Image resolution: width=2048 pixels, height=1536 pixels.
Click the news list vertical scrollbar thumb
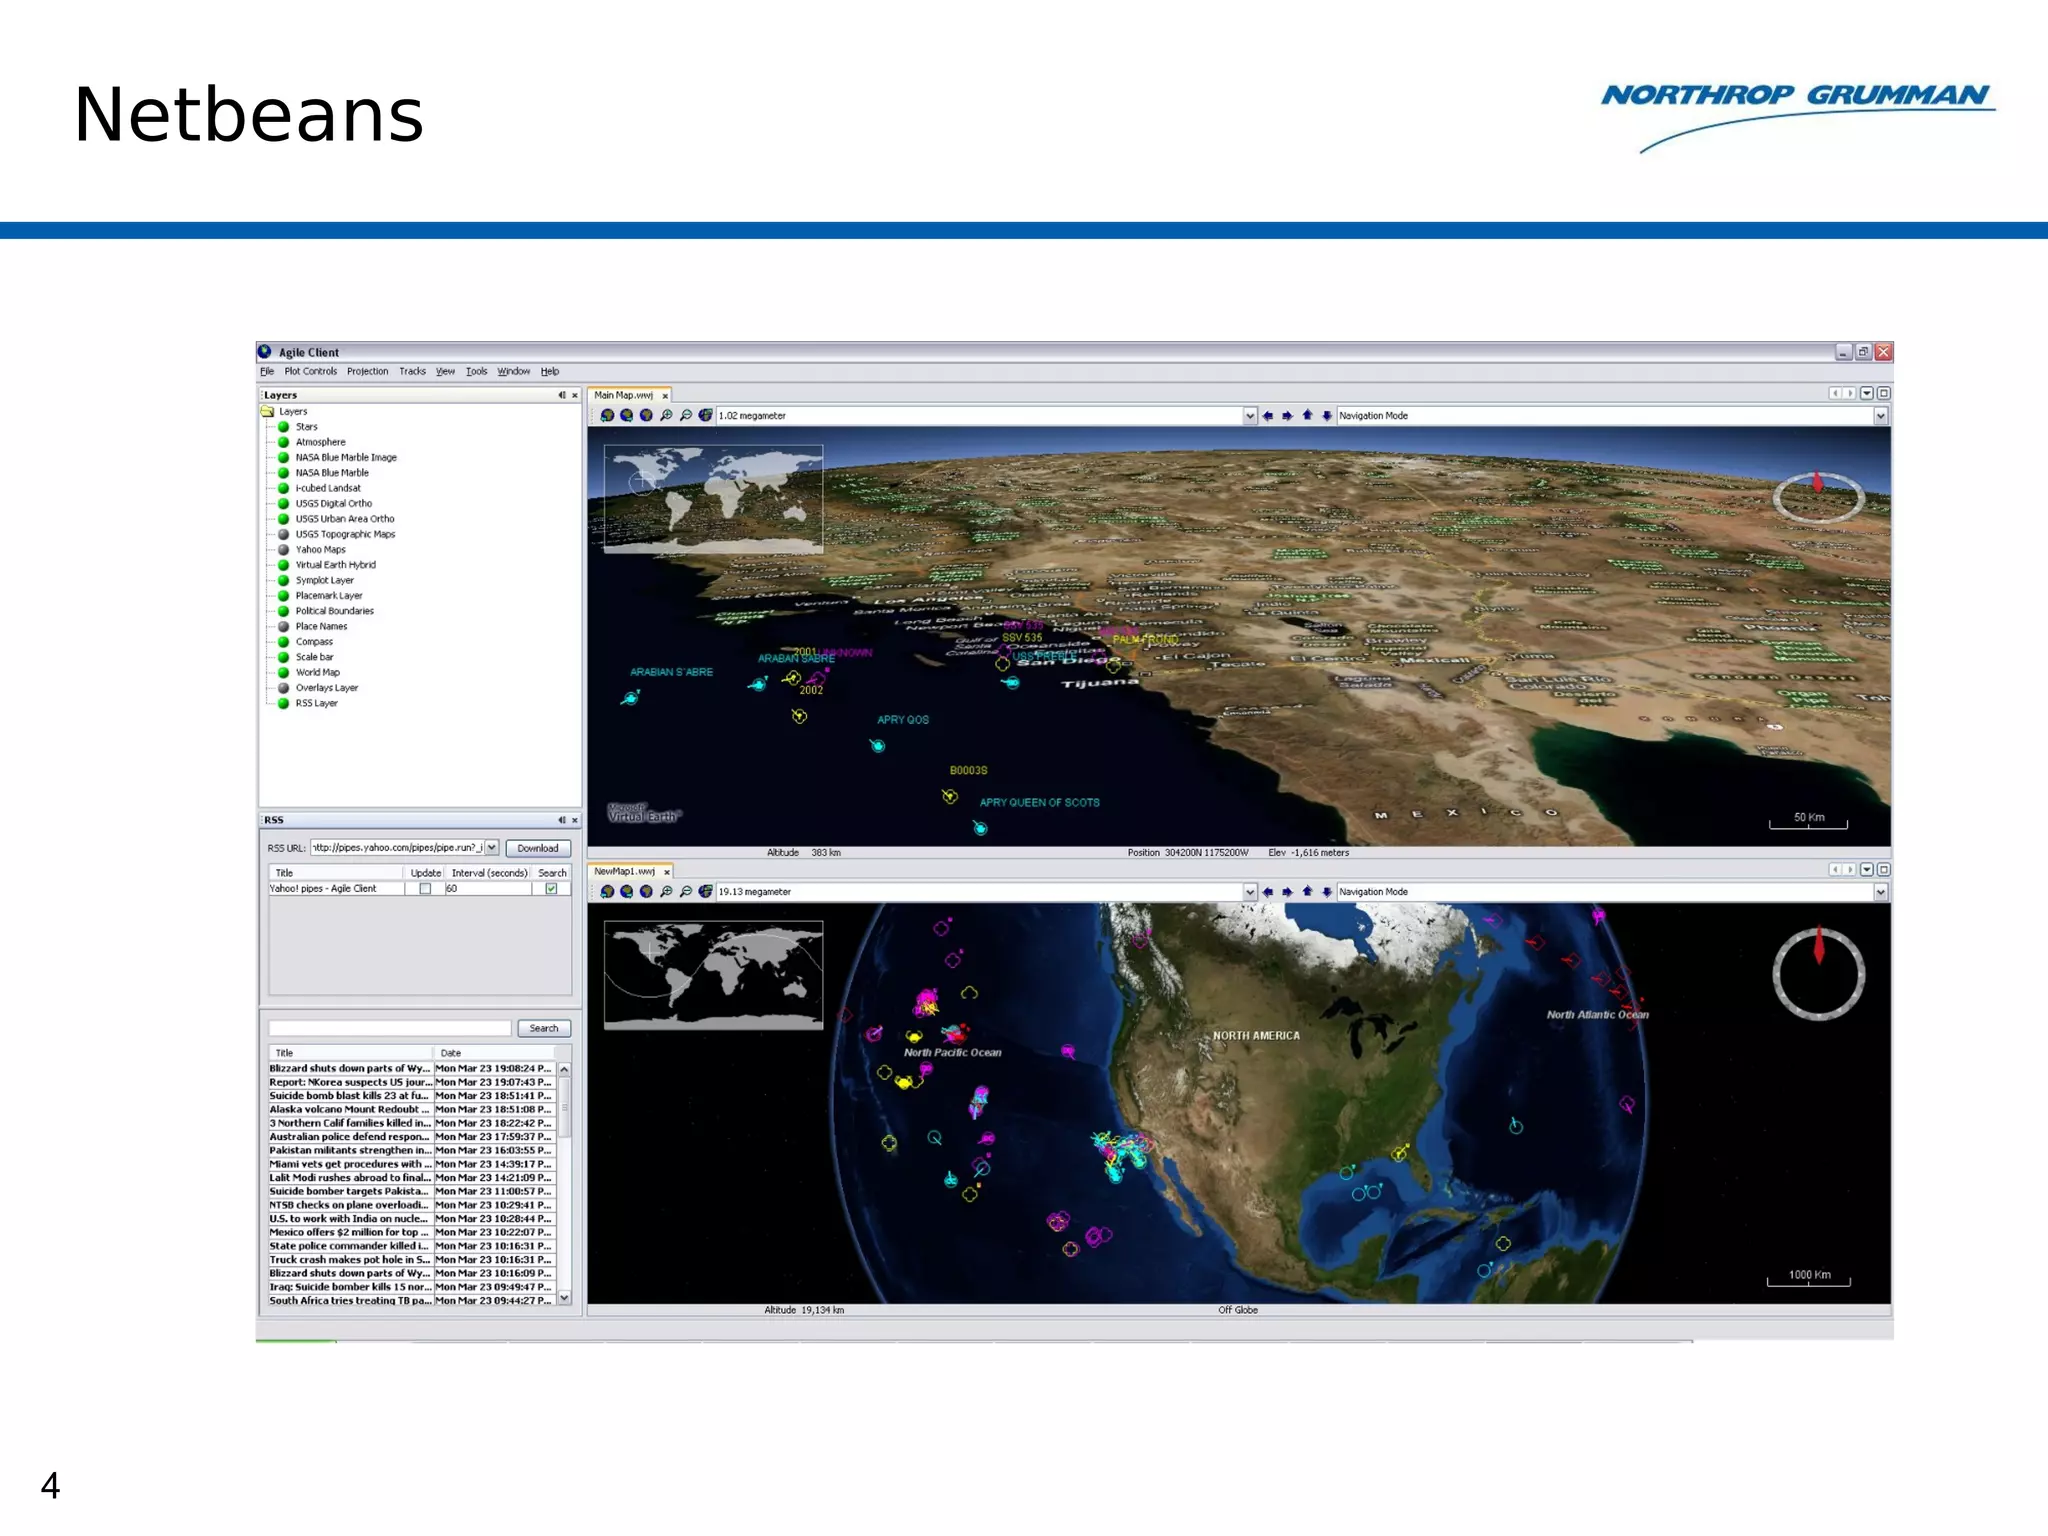565,1107
